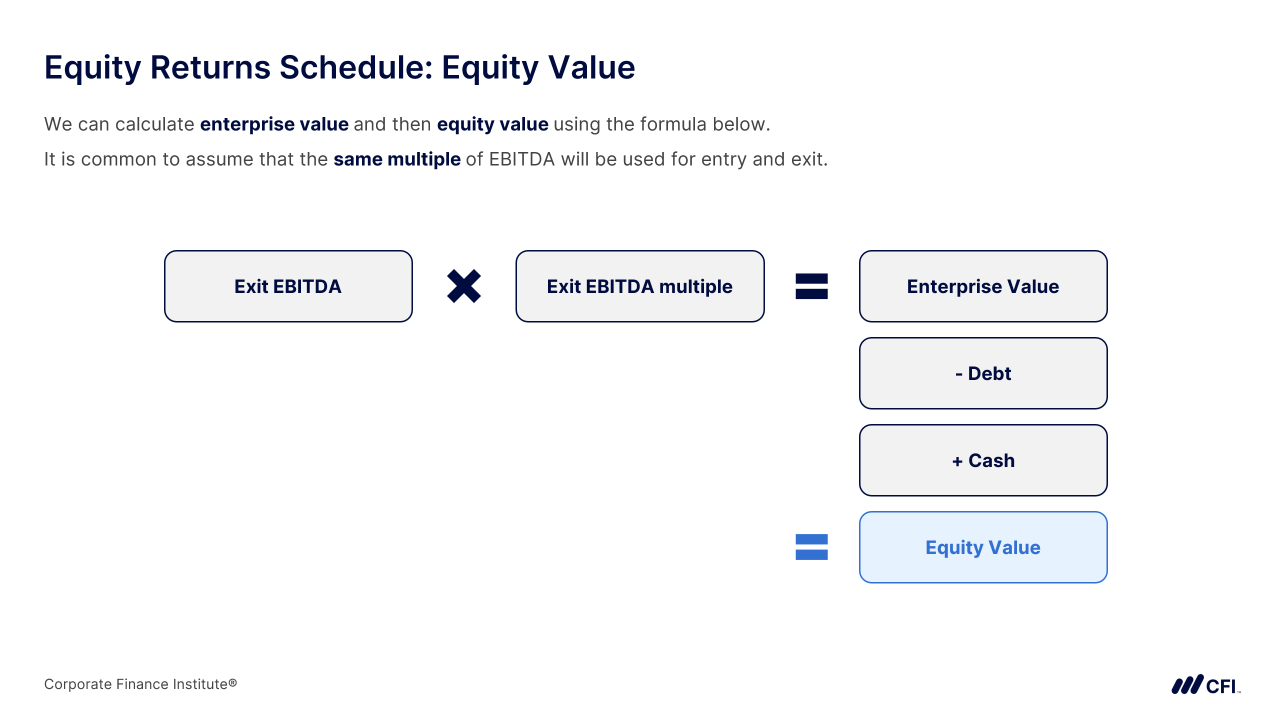Select the Exit EBITDA box
The width and height of the screenshot is (1280, 720).
pyautogui.click(x=288, y=286)
